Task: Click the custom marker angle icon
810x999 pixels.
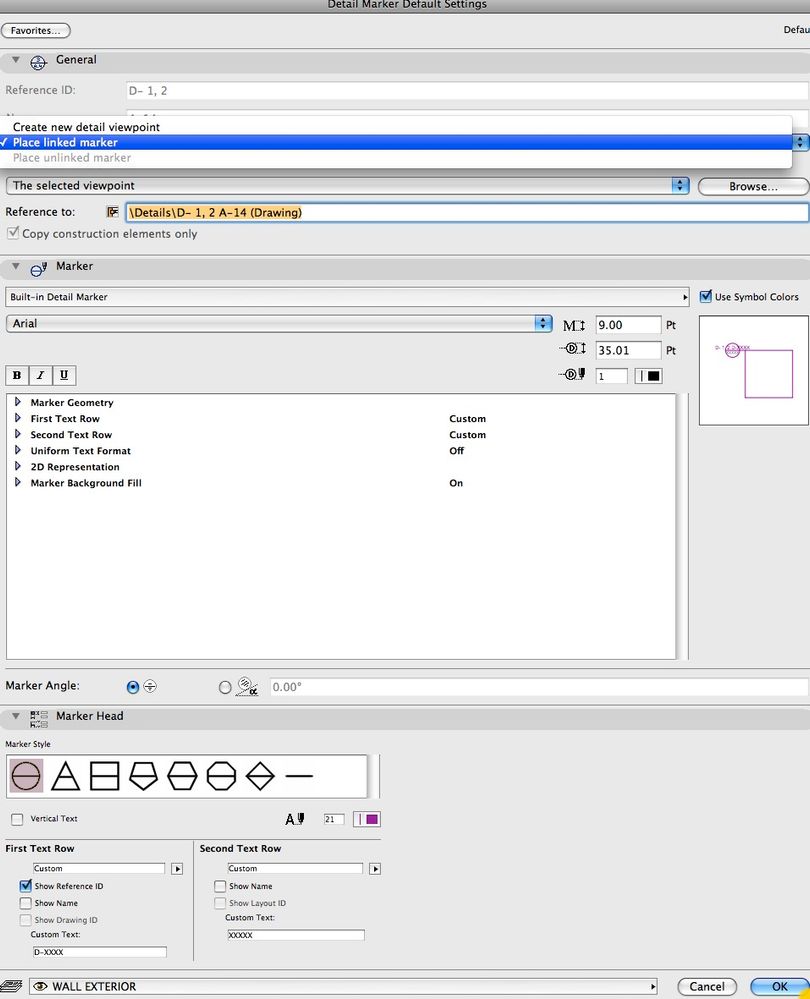Action: click(247, 686)
